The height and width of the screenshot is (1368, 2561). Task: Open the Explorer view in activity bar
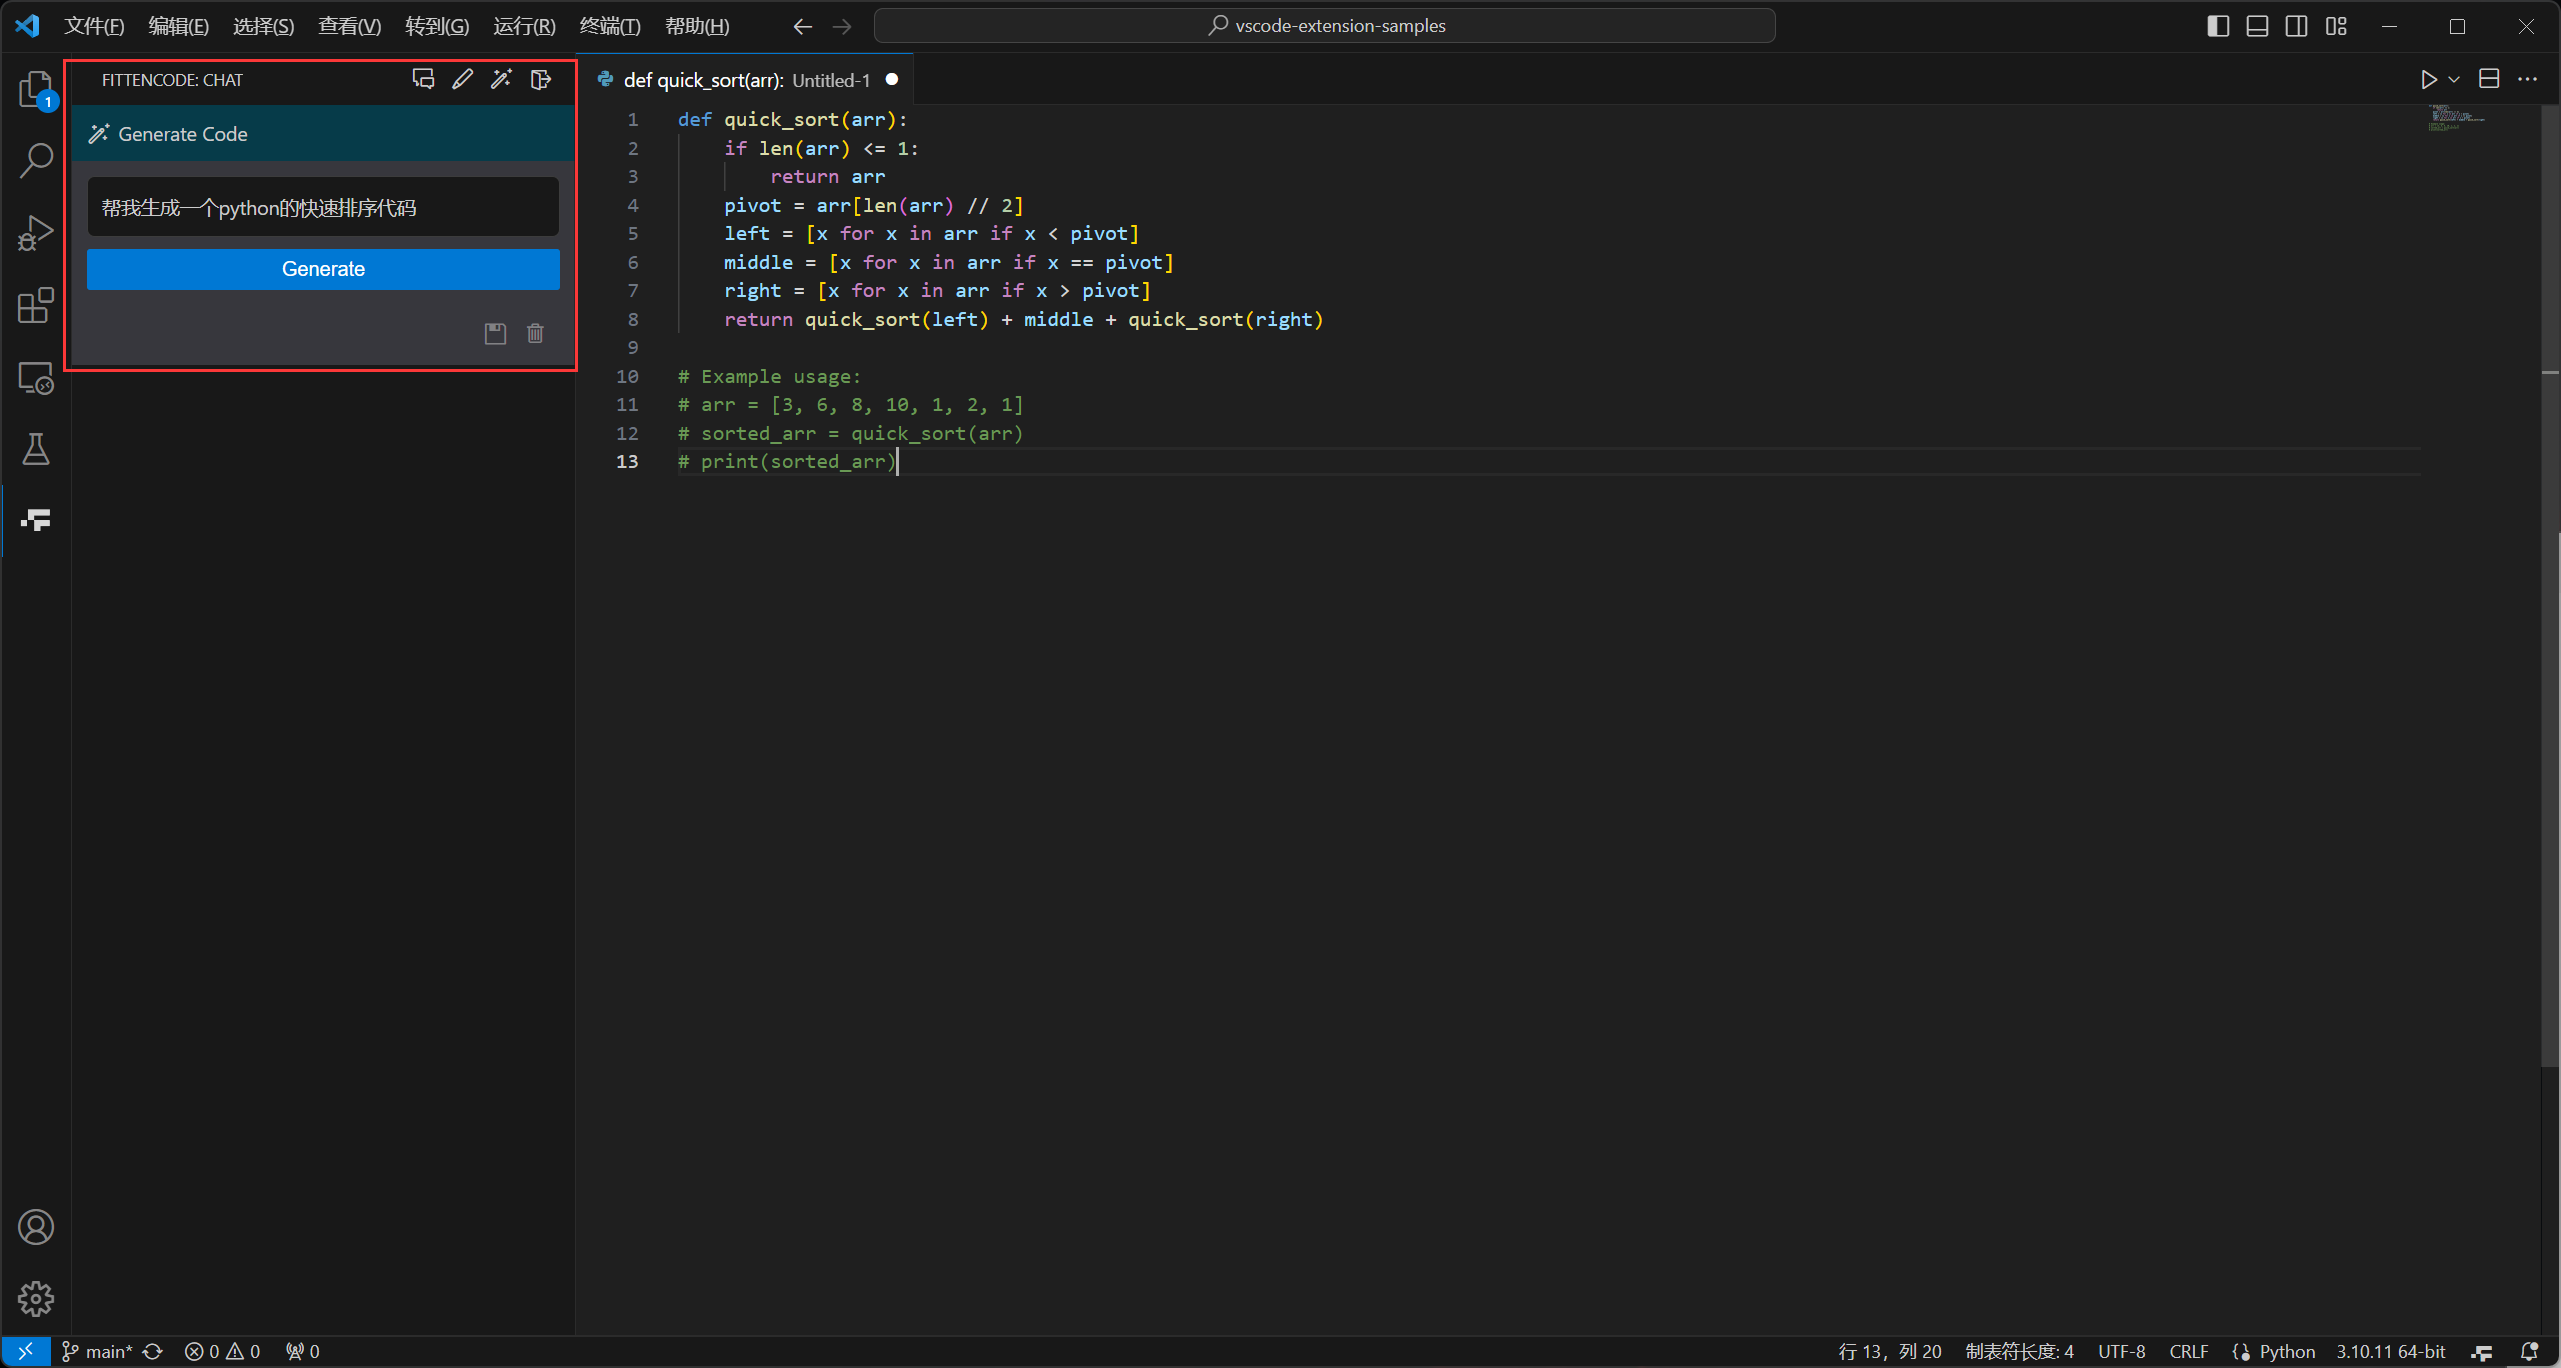point(36,89)
